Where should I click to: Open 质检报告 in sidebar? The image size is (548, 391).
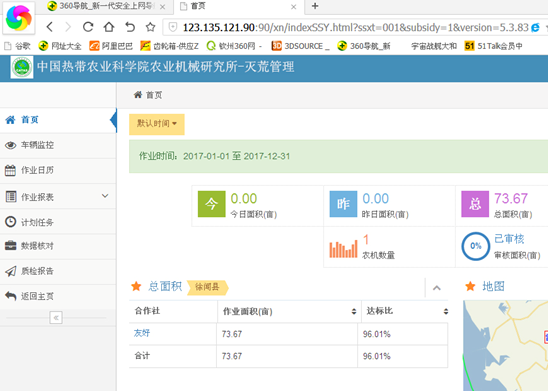tap(58, 271)
